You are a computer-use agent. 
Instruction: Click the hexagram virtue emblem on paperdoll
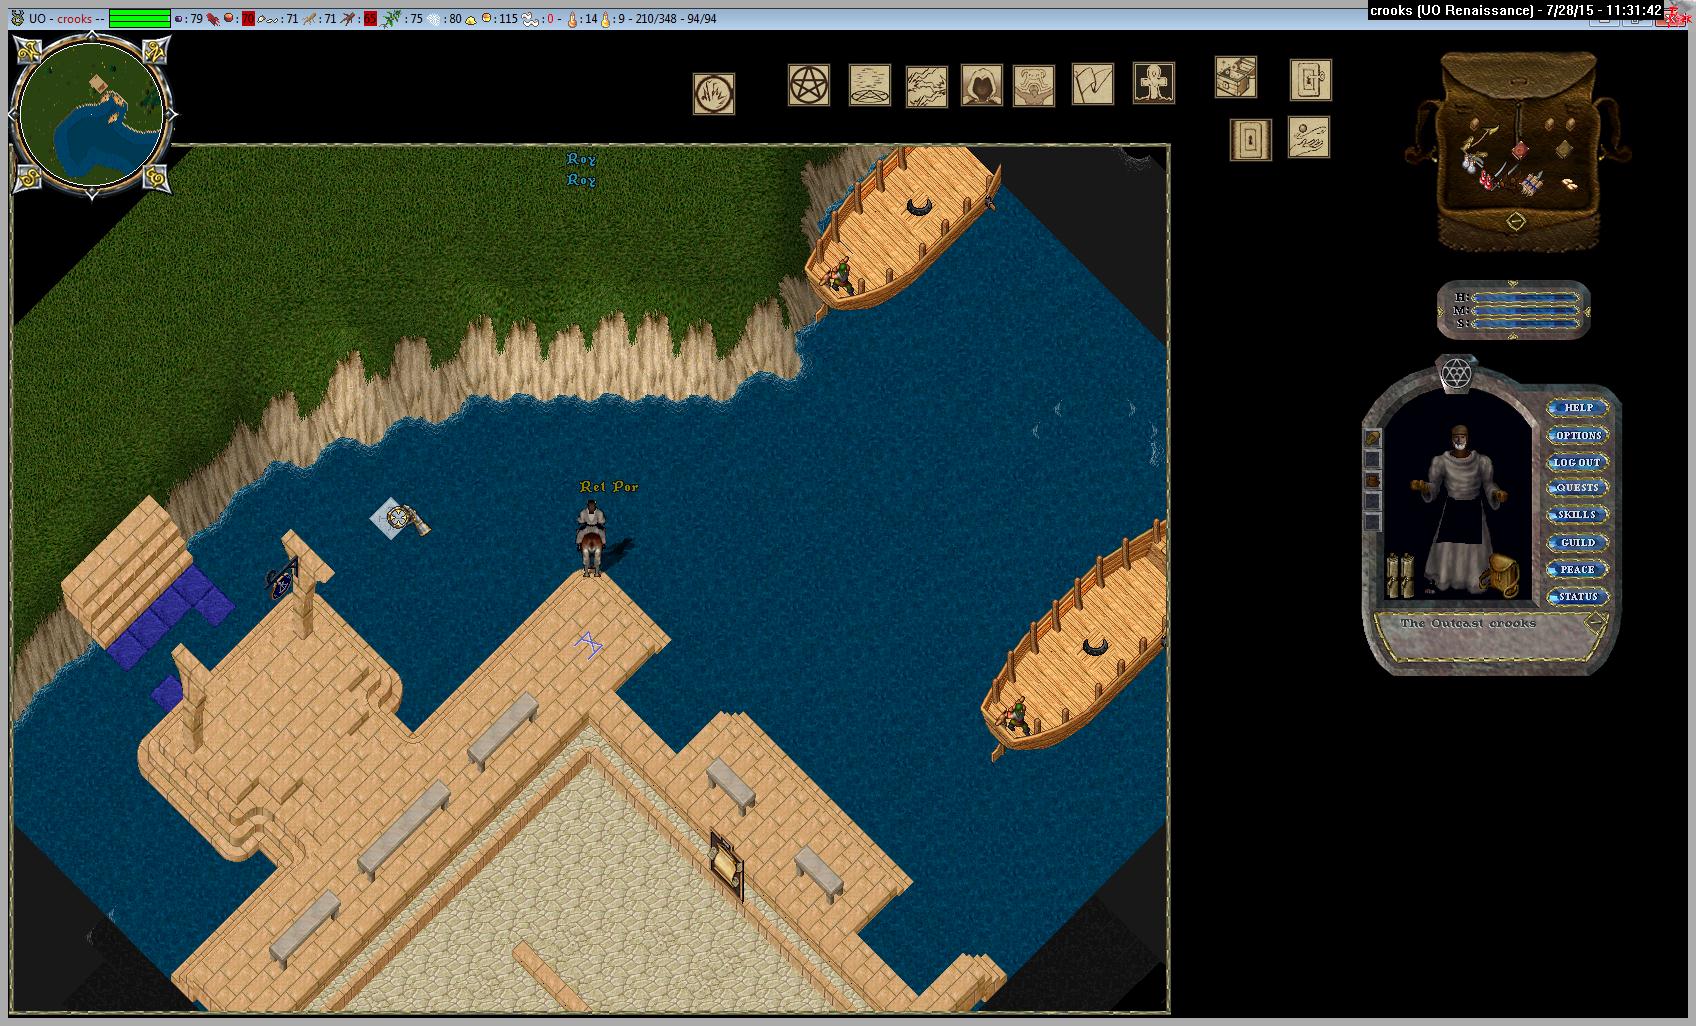coord(1456,374)
